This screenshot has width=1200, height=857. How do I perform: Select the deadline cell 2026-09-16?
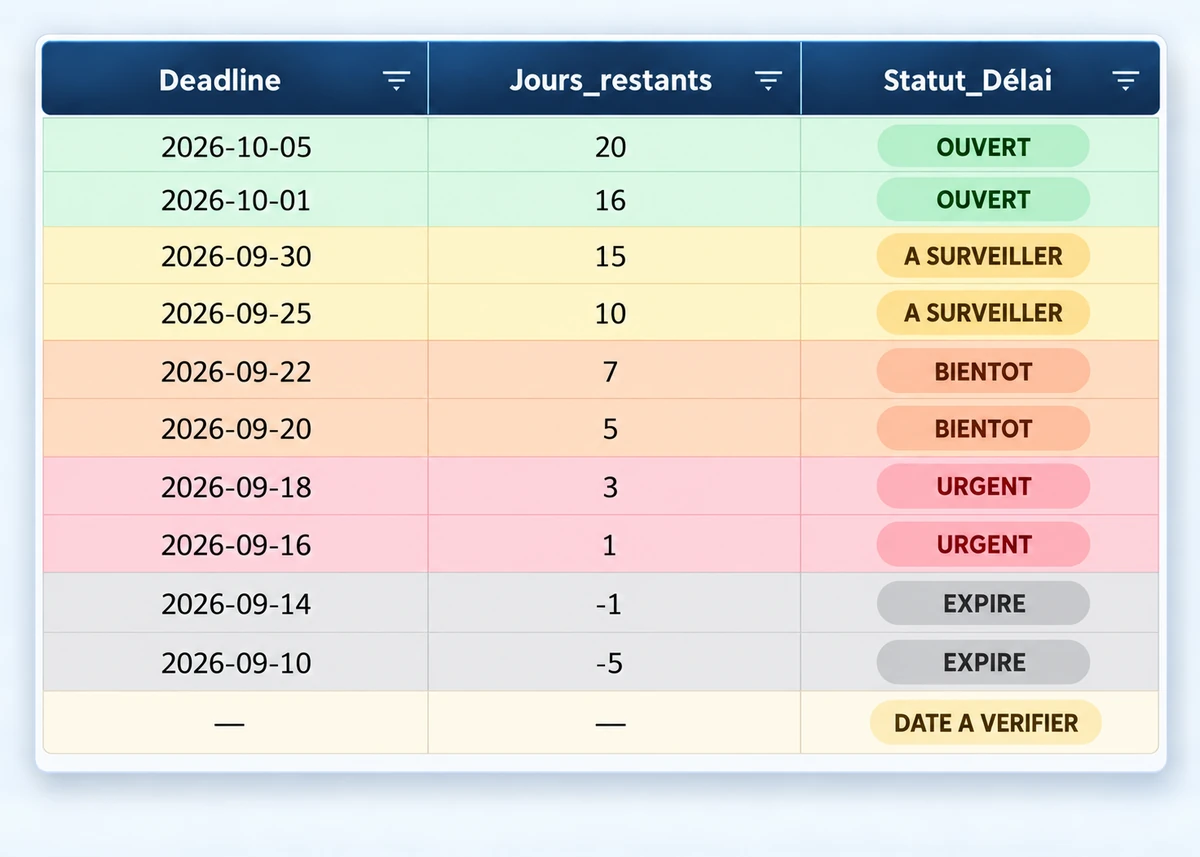click(236, 545)
